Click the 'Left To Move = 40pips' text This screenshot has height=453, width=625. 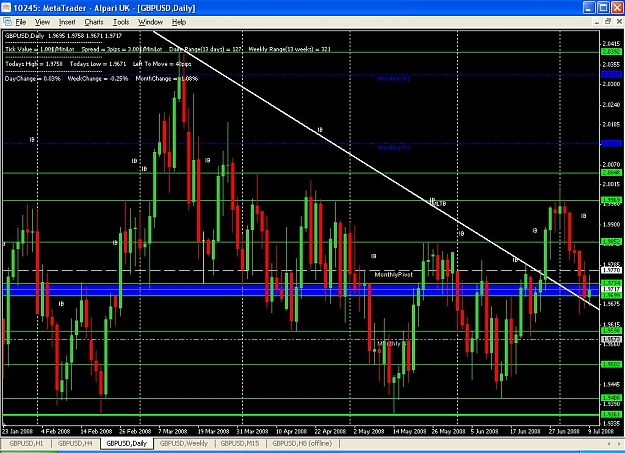pos(162,64)
